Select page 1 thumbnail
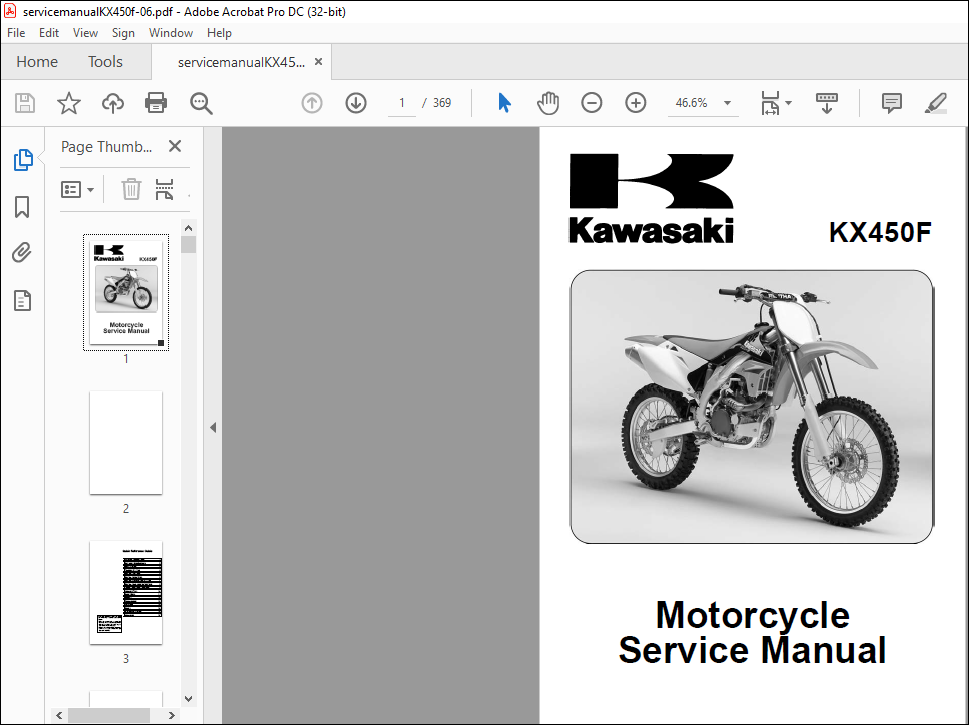 tap(126, 292)
